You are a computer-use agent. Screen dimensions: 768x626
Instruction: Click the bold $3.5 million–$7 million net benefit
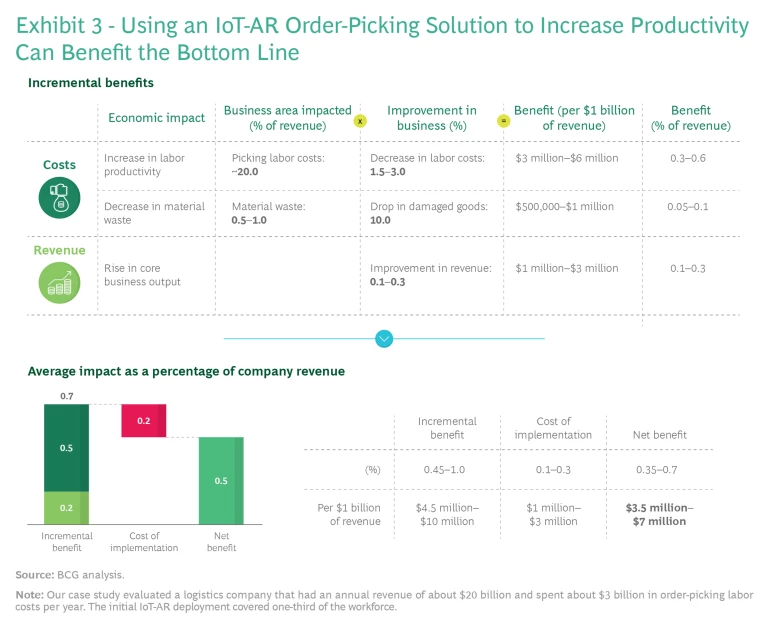pyautogui.click(x=659, y=514)
